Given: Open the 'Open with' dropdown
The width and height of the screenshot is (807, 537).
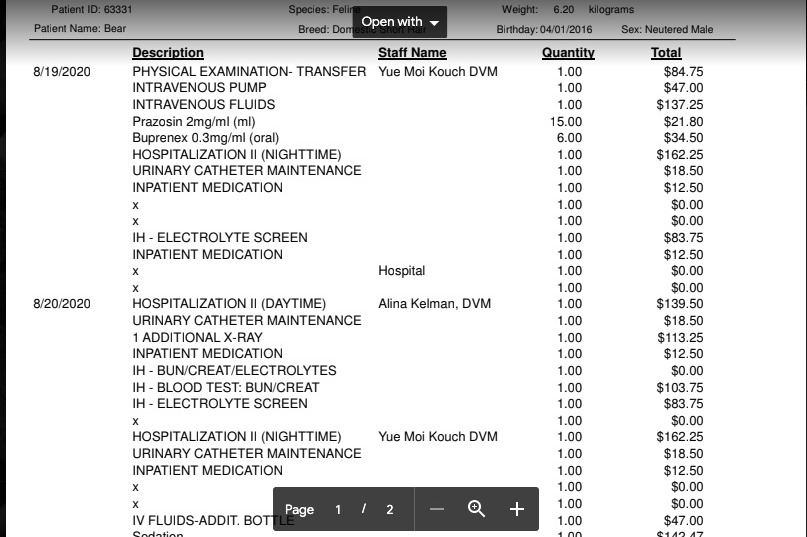Looking at the screenshot, I should [x=400, y=22].
